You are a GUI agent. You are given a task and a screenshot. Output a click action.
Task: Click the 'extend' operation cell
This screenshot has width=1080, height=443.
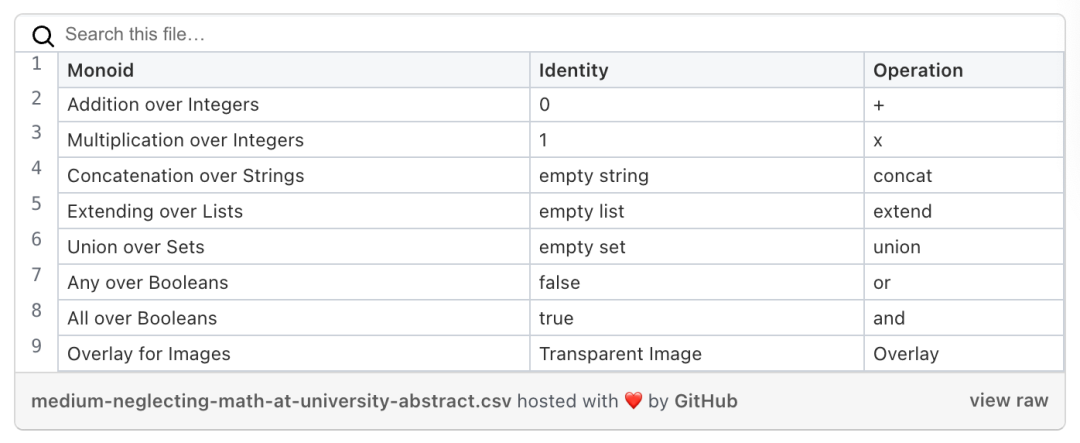(902, 212)
